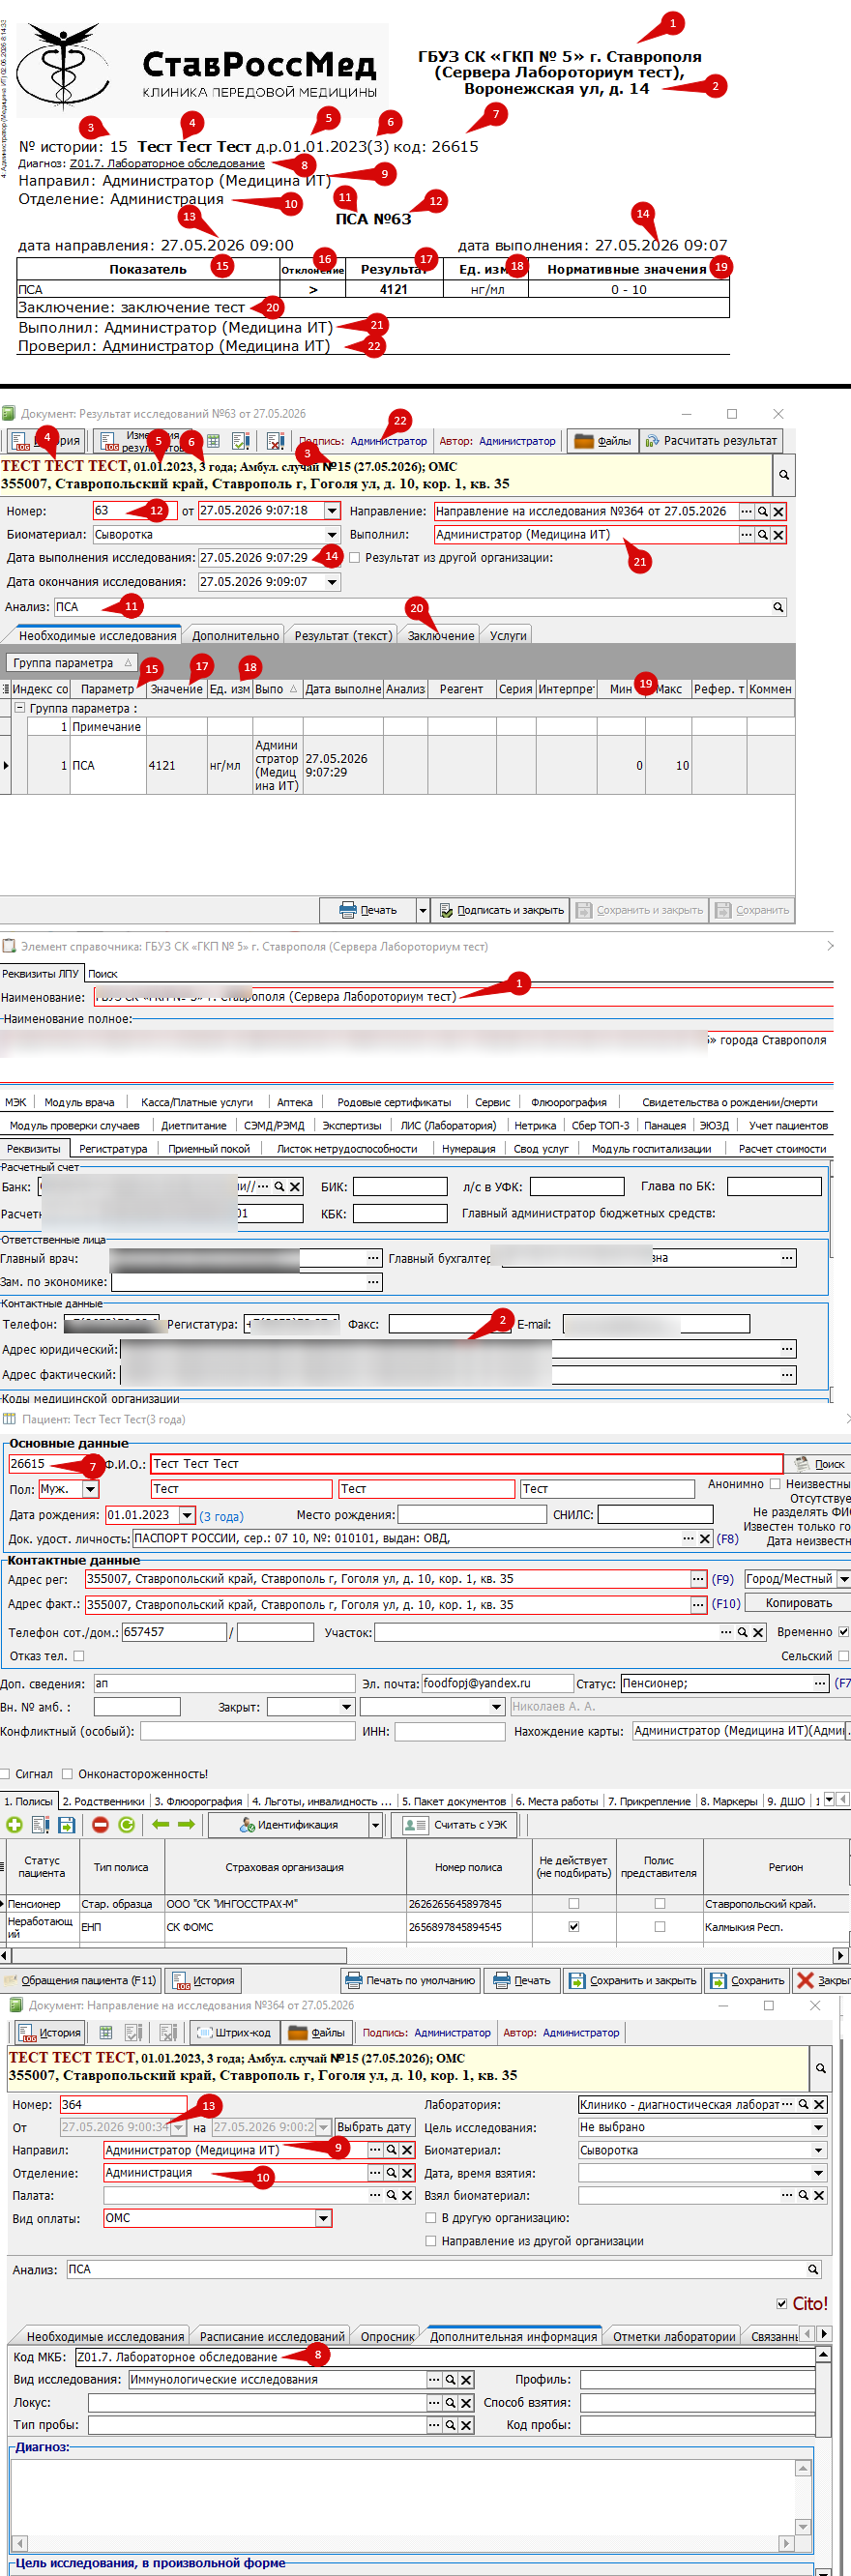
Task: Click the patient info search magnifier in Результат исследований
Action: [x=784, y=475]
